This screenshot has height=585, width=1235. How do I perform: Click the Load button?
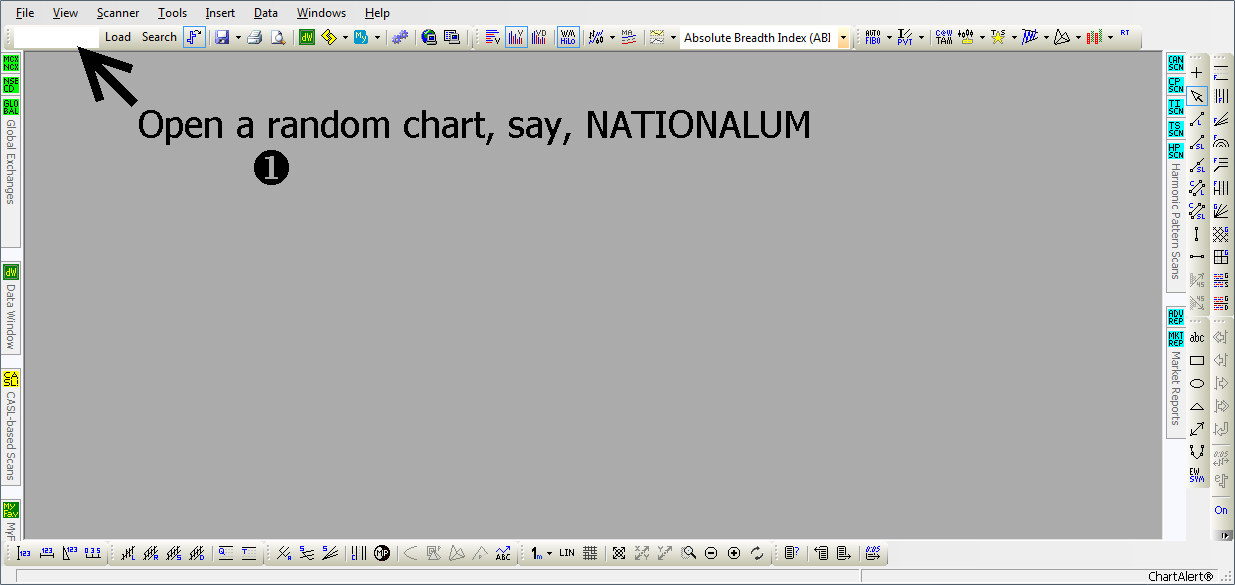[118, 37]
